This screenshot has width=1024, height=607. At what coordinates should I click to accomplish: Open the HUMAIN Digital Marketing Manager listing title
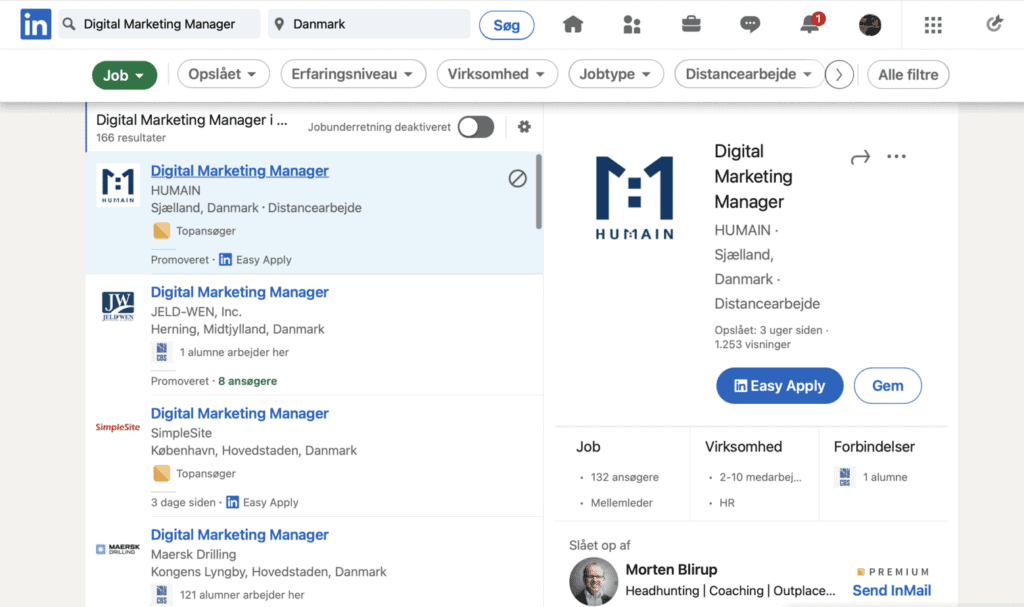[240, 171]
